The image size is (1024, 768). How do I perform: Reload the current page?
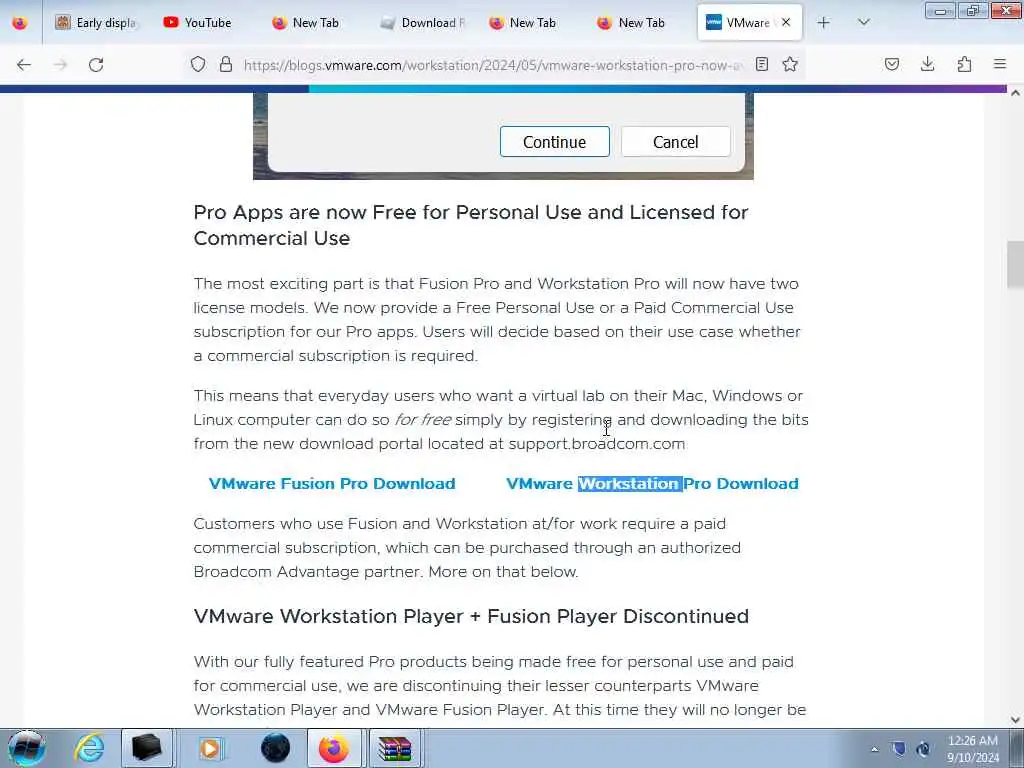click(96, 65)
